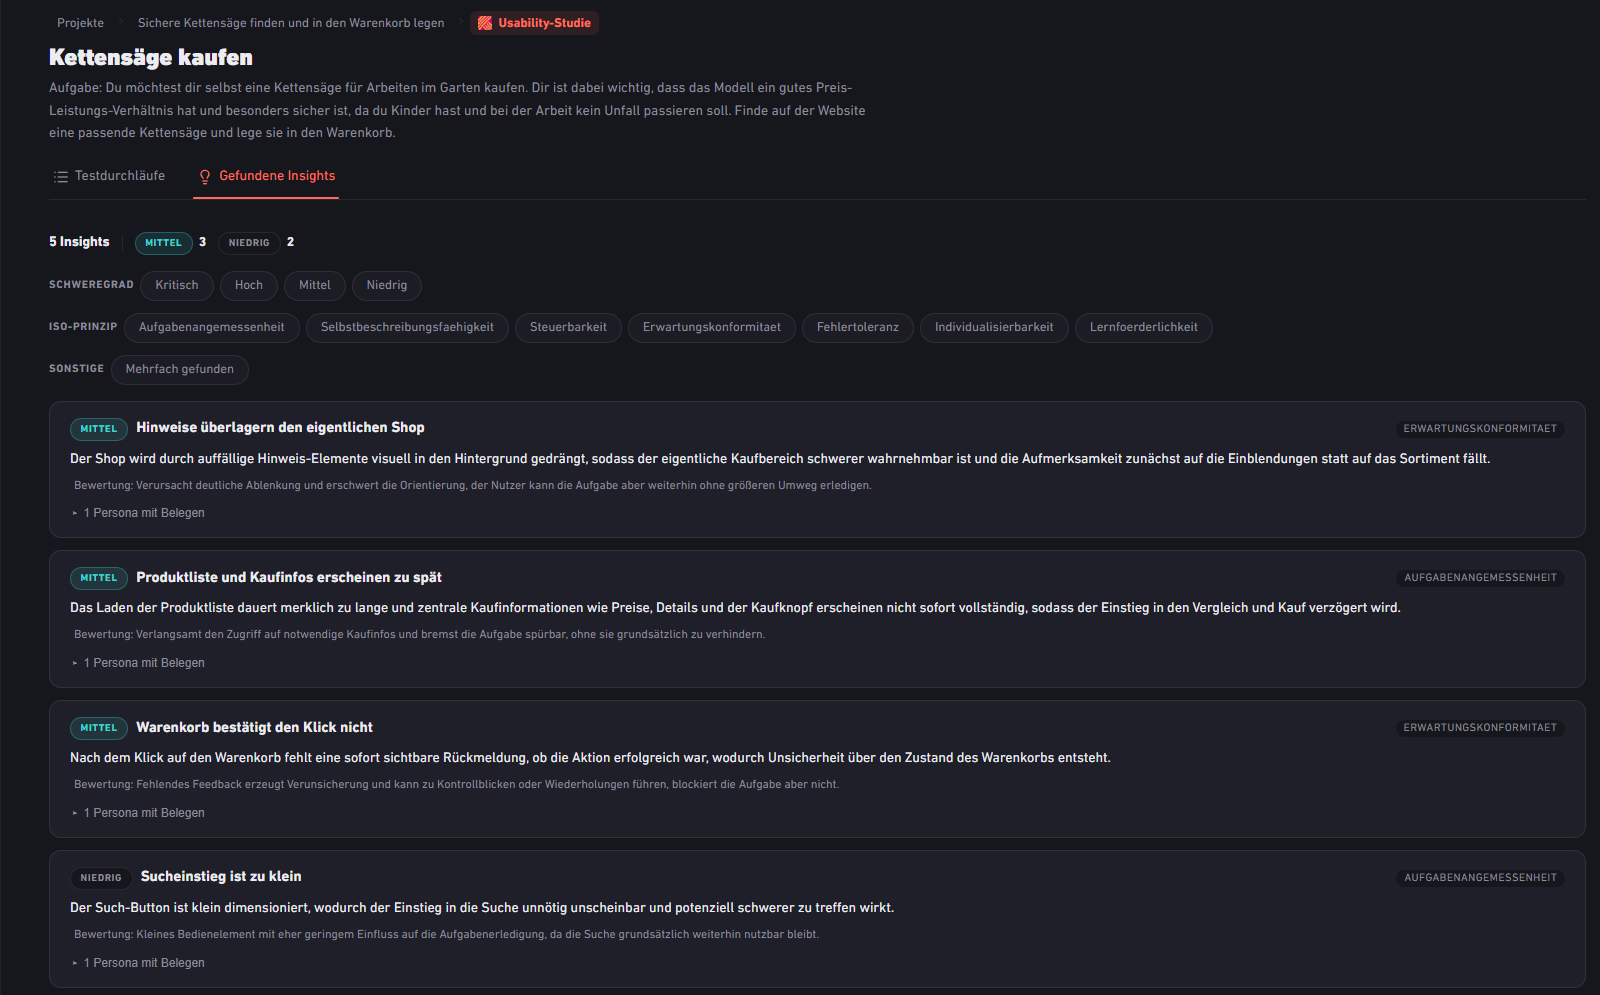Click the Lernfoerderlichkeit filter chip

click(1144, 327)
